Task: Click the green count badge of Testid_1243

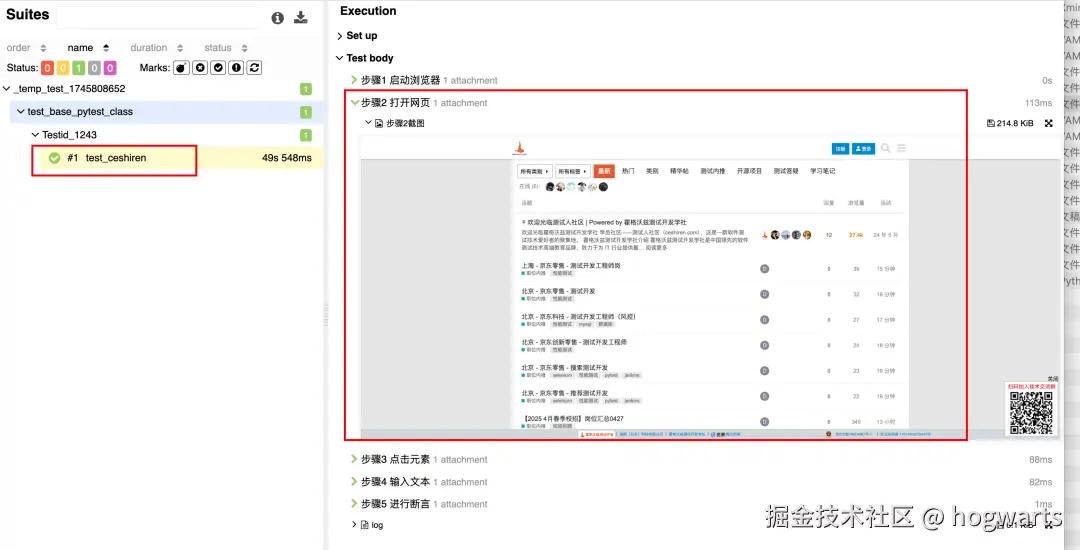Action: [306, 135]
